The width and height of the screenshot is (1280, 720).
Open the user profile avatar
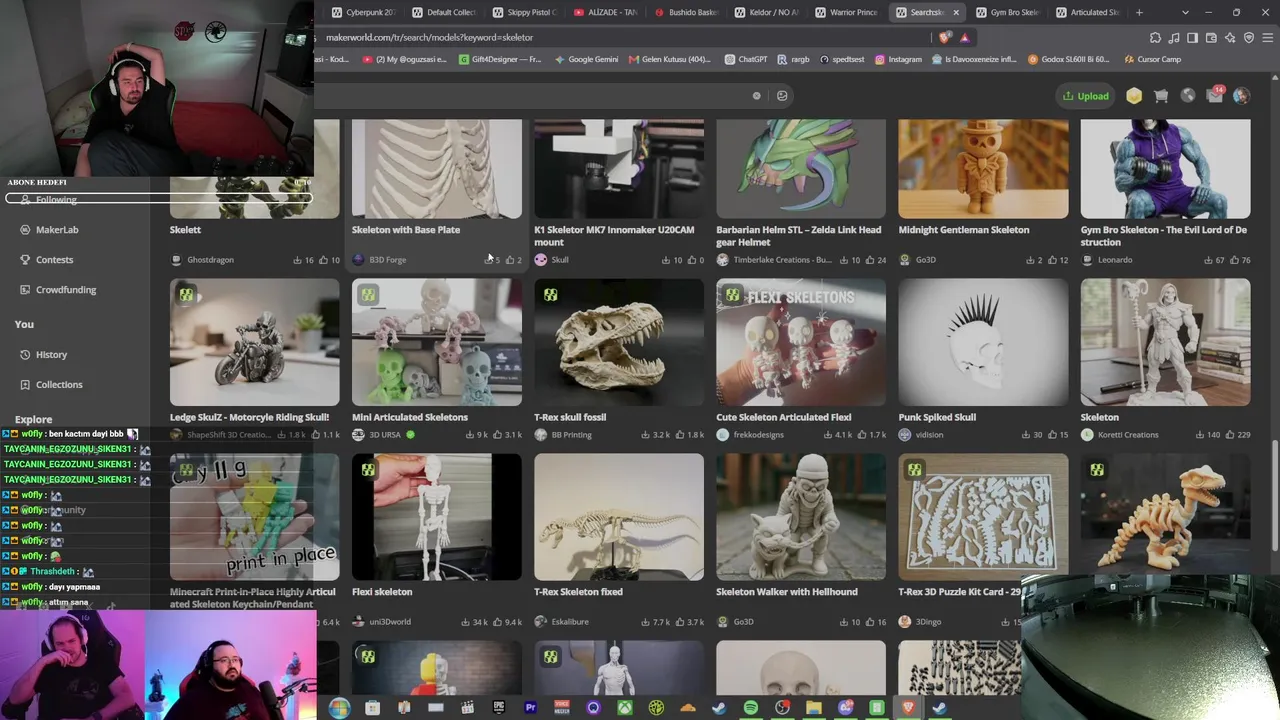point(1241,96)
